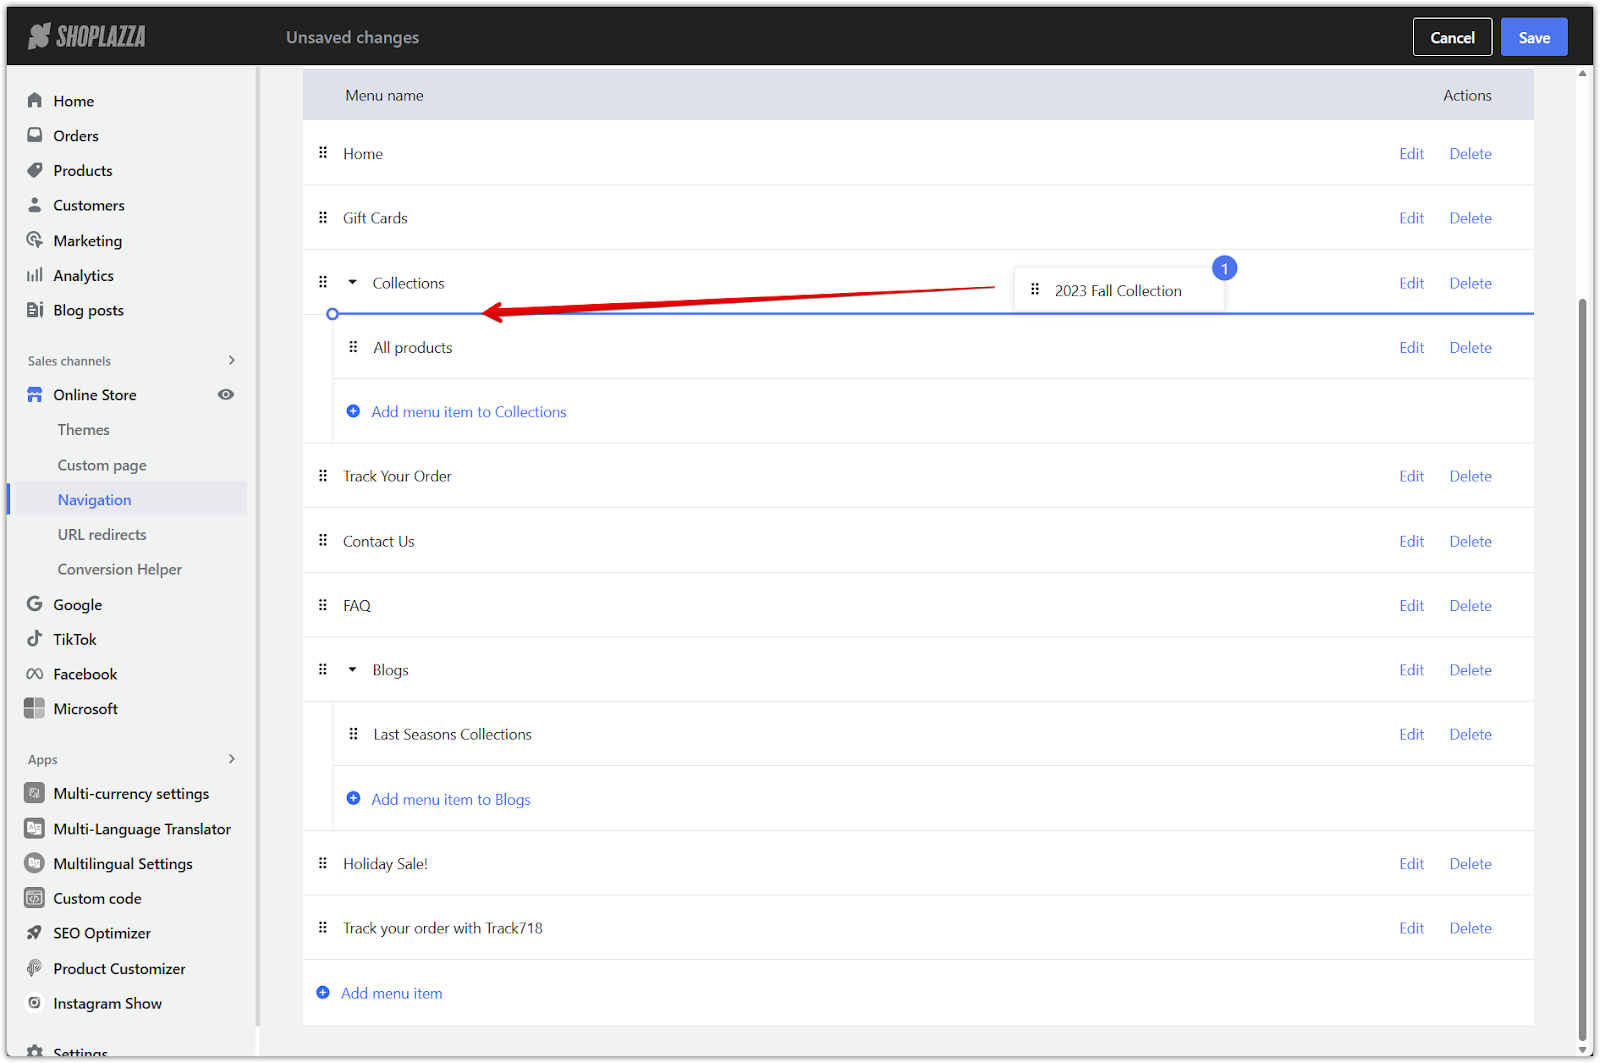Click the Analytics bar chart icon

pyautogui.click(x=35, y=275)
